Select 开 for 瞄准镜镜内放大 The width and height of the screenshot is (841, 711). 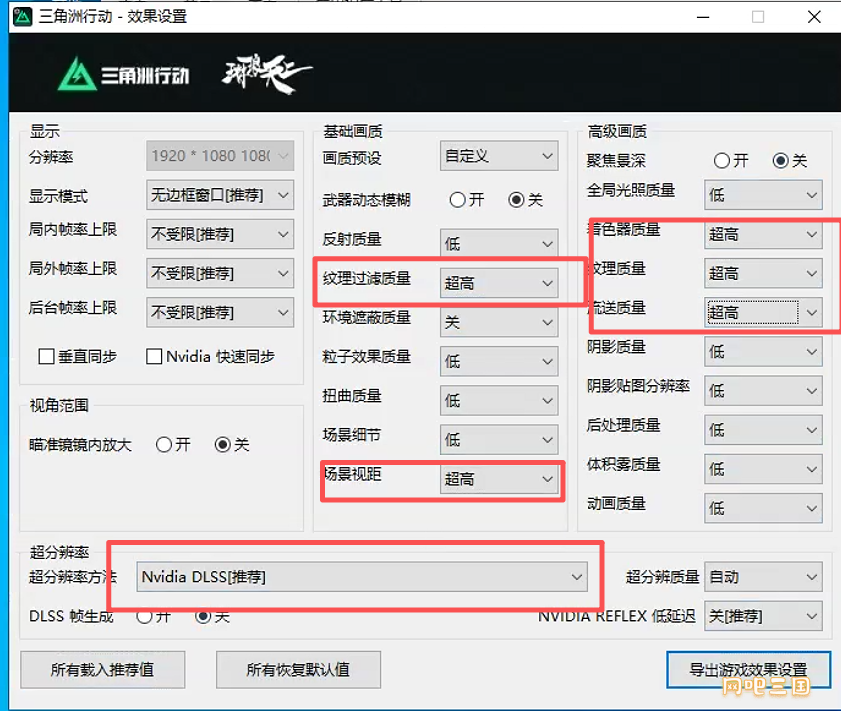[164, 445]
